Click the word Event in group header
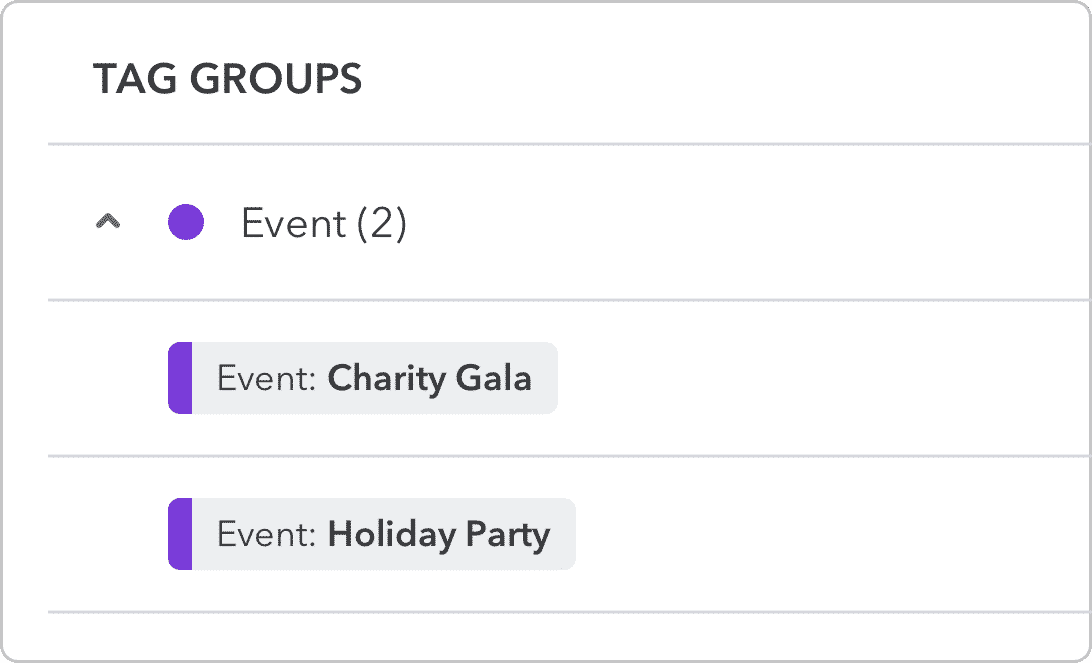 pos(290,223)
